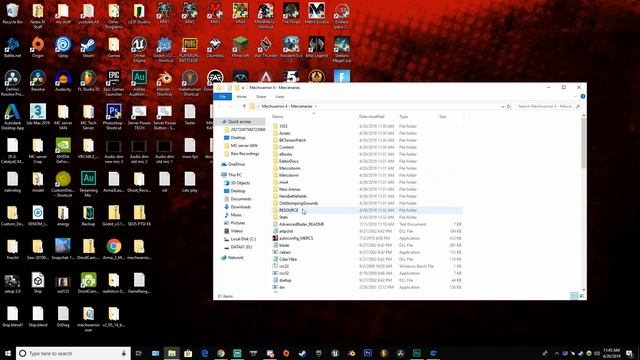Switch to large icons view button

(x=582, y=296)
